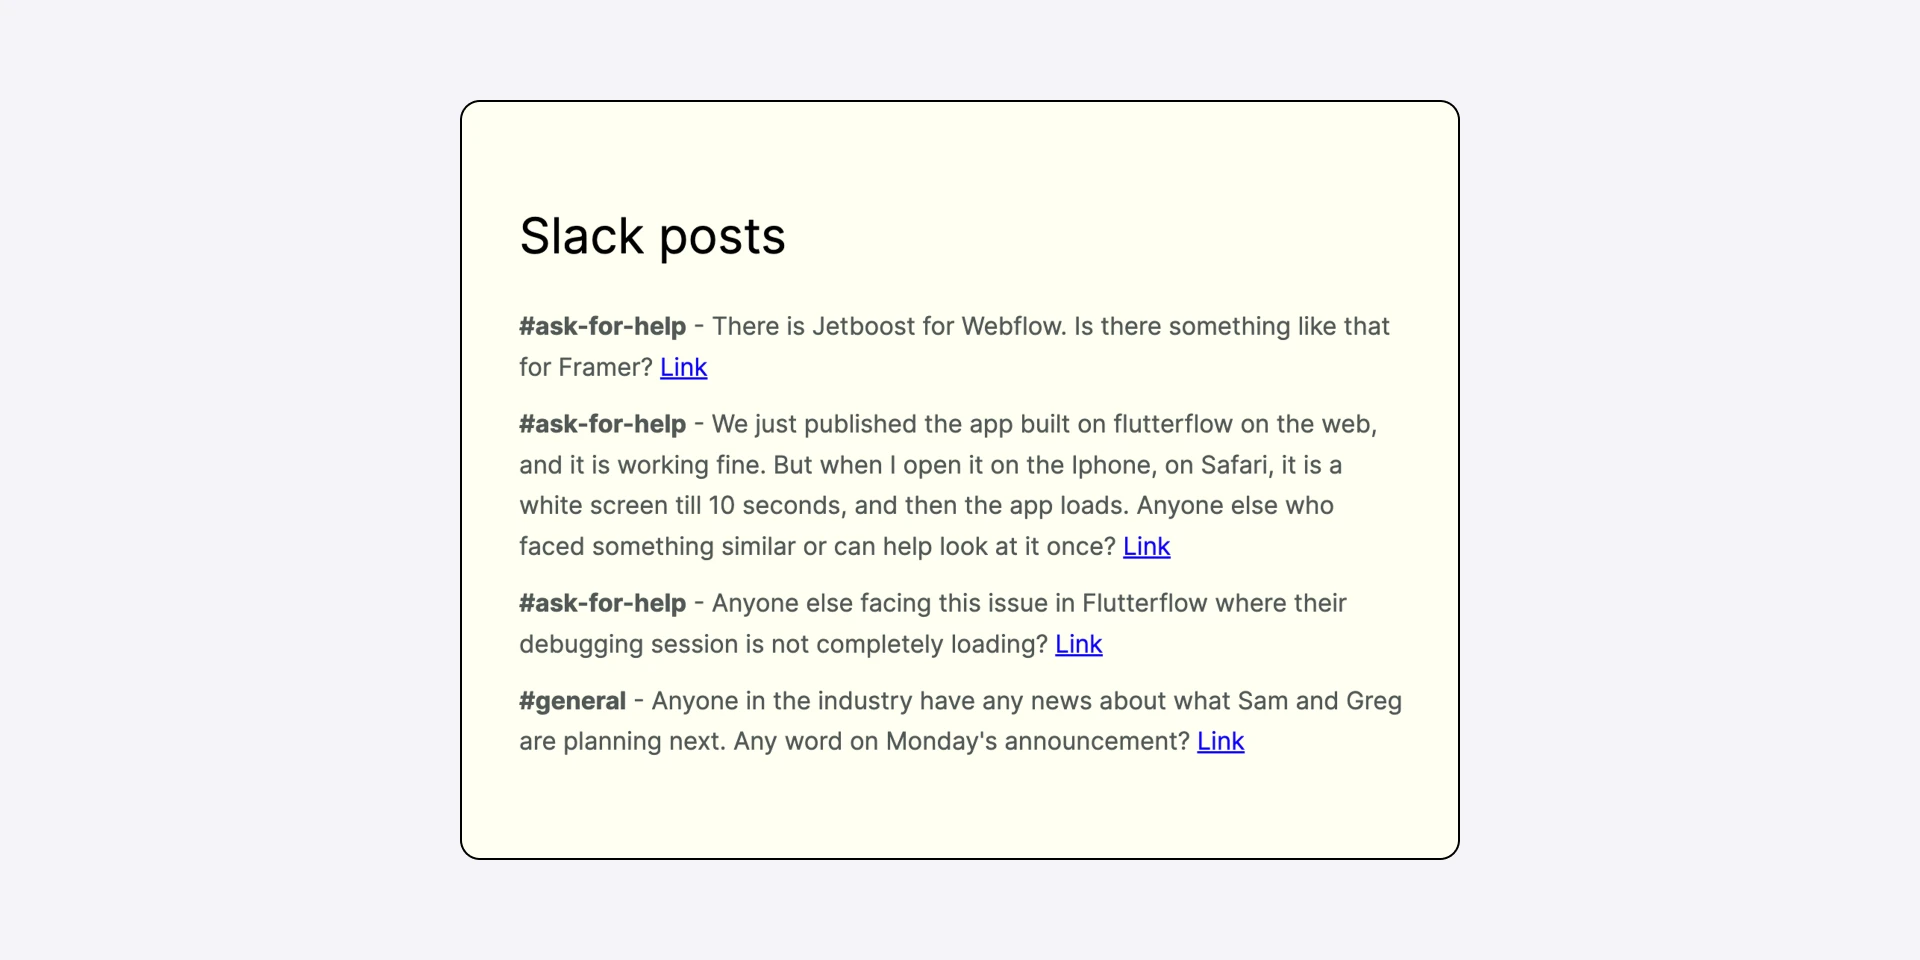Click the #ask-for-help tag before the Jetboost post
Screen dimensions: 1920x960
[x=602, y=327]
